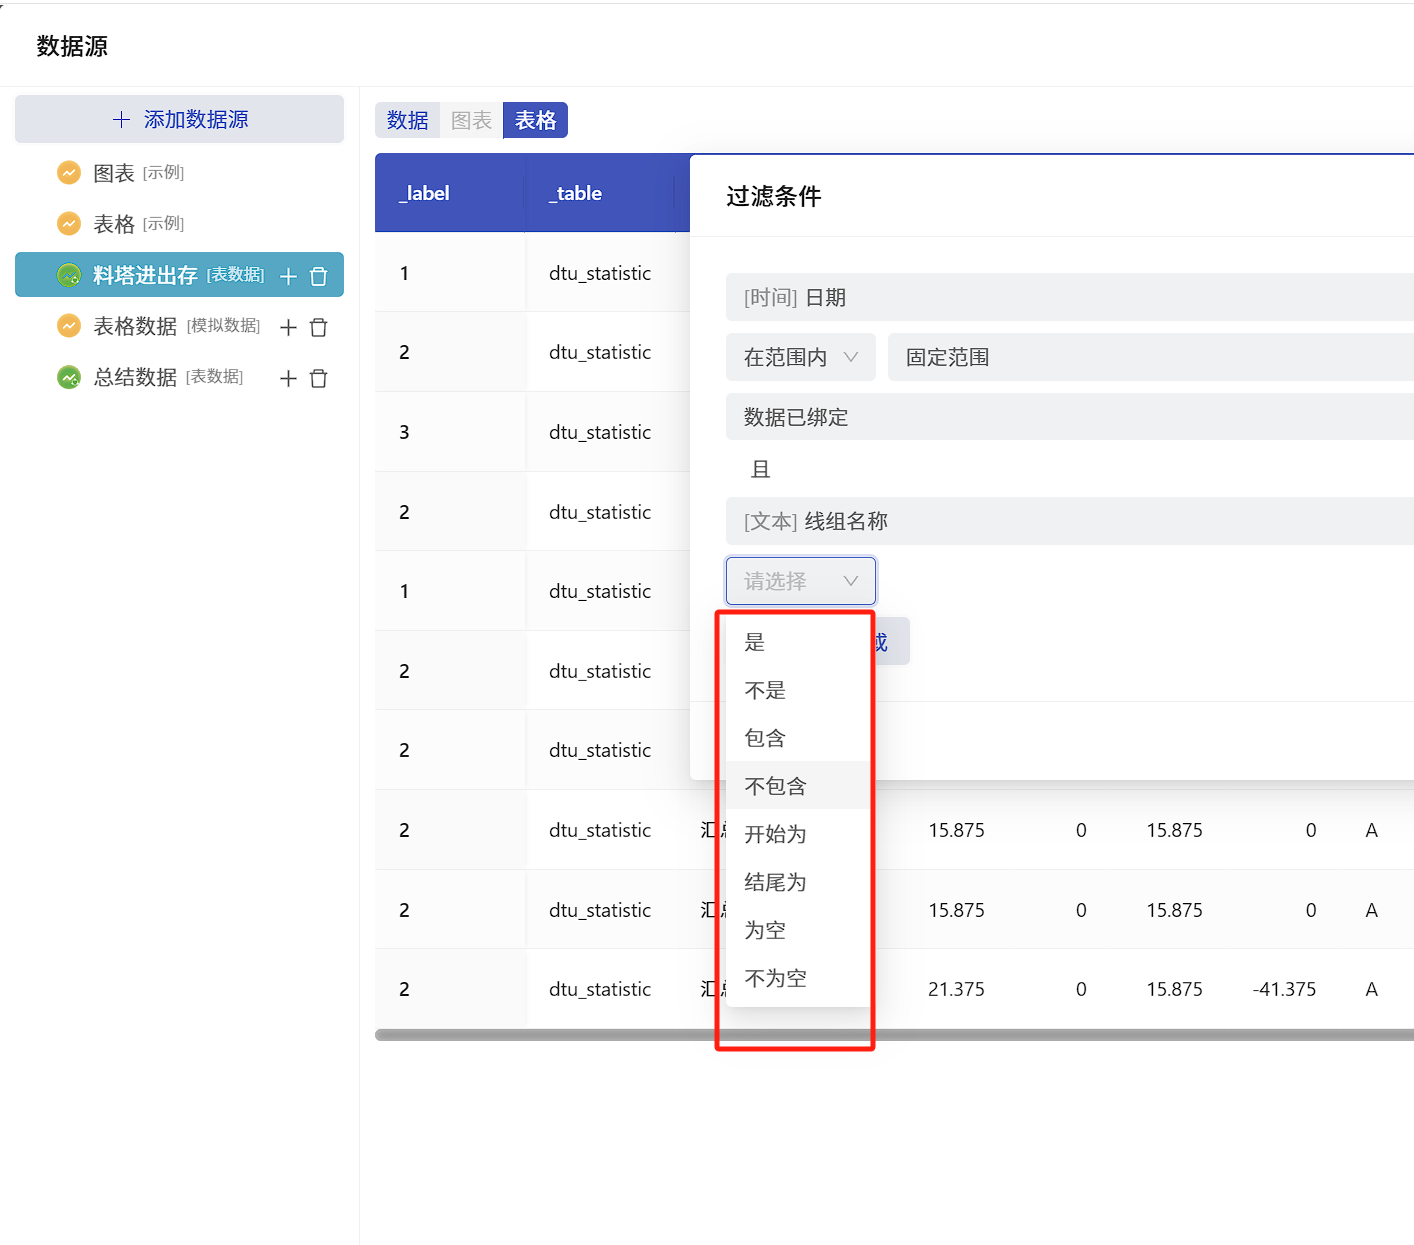This screenshot has height=1245, width=1414.
Task: Click the 固定范围 field
Action: (1151, 357)
